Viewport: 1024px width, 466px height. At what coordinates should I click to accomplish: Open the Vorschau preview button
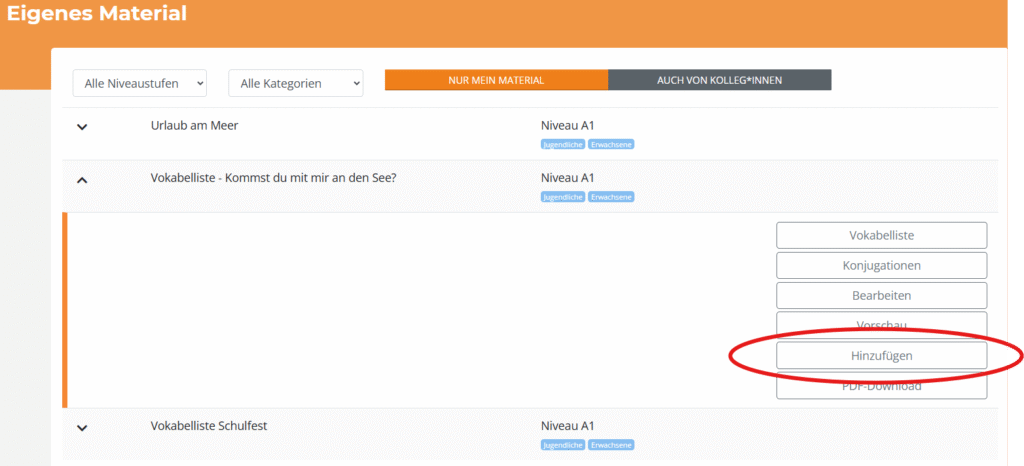coord(881,325)
